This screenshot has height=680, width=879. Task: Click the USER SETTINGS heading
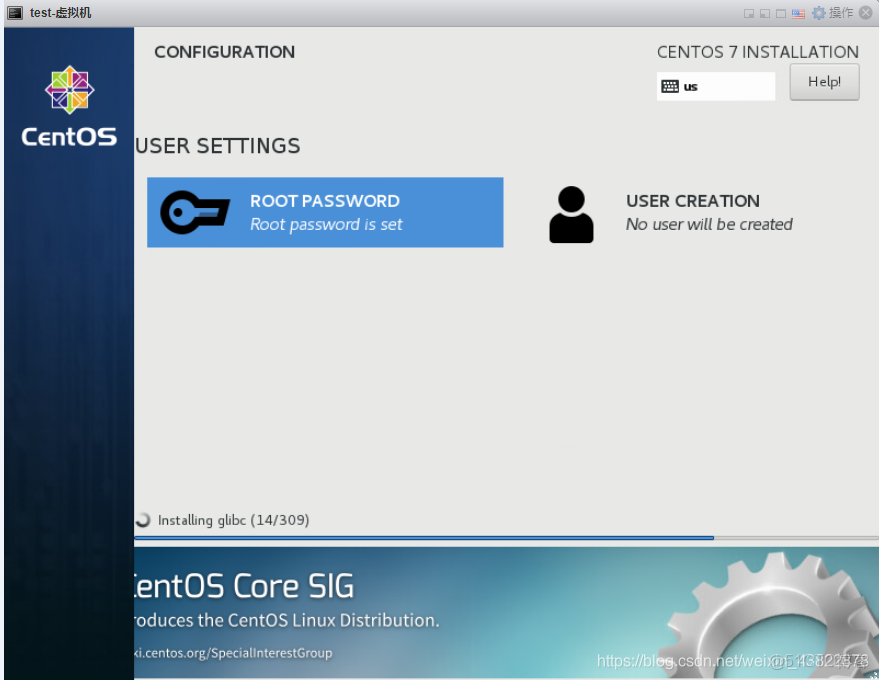point(218,146)
